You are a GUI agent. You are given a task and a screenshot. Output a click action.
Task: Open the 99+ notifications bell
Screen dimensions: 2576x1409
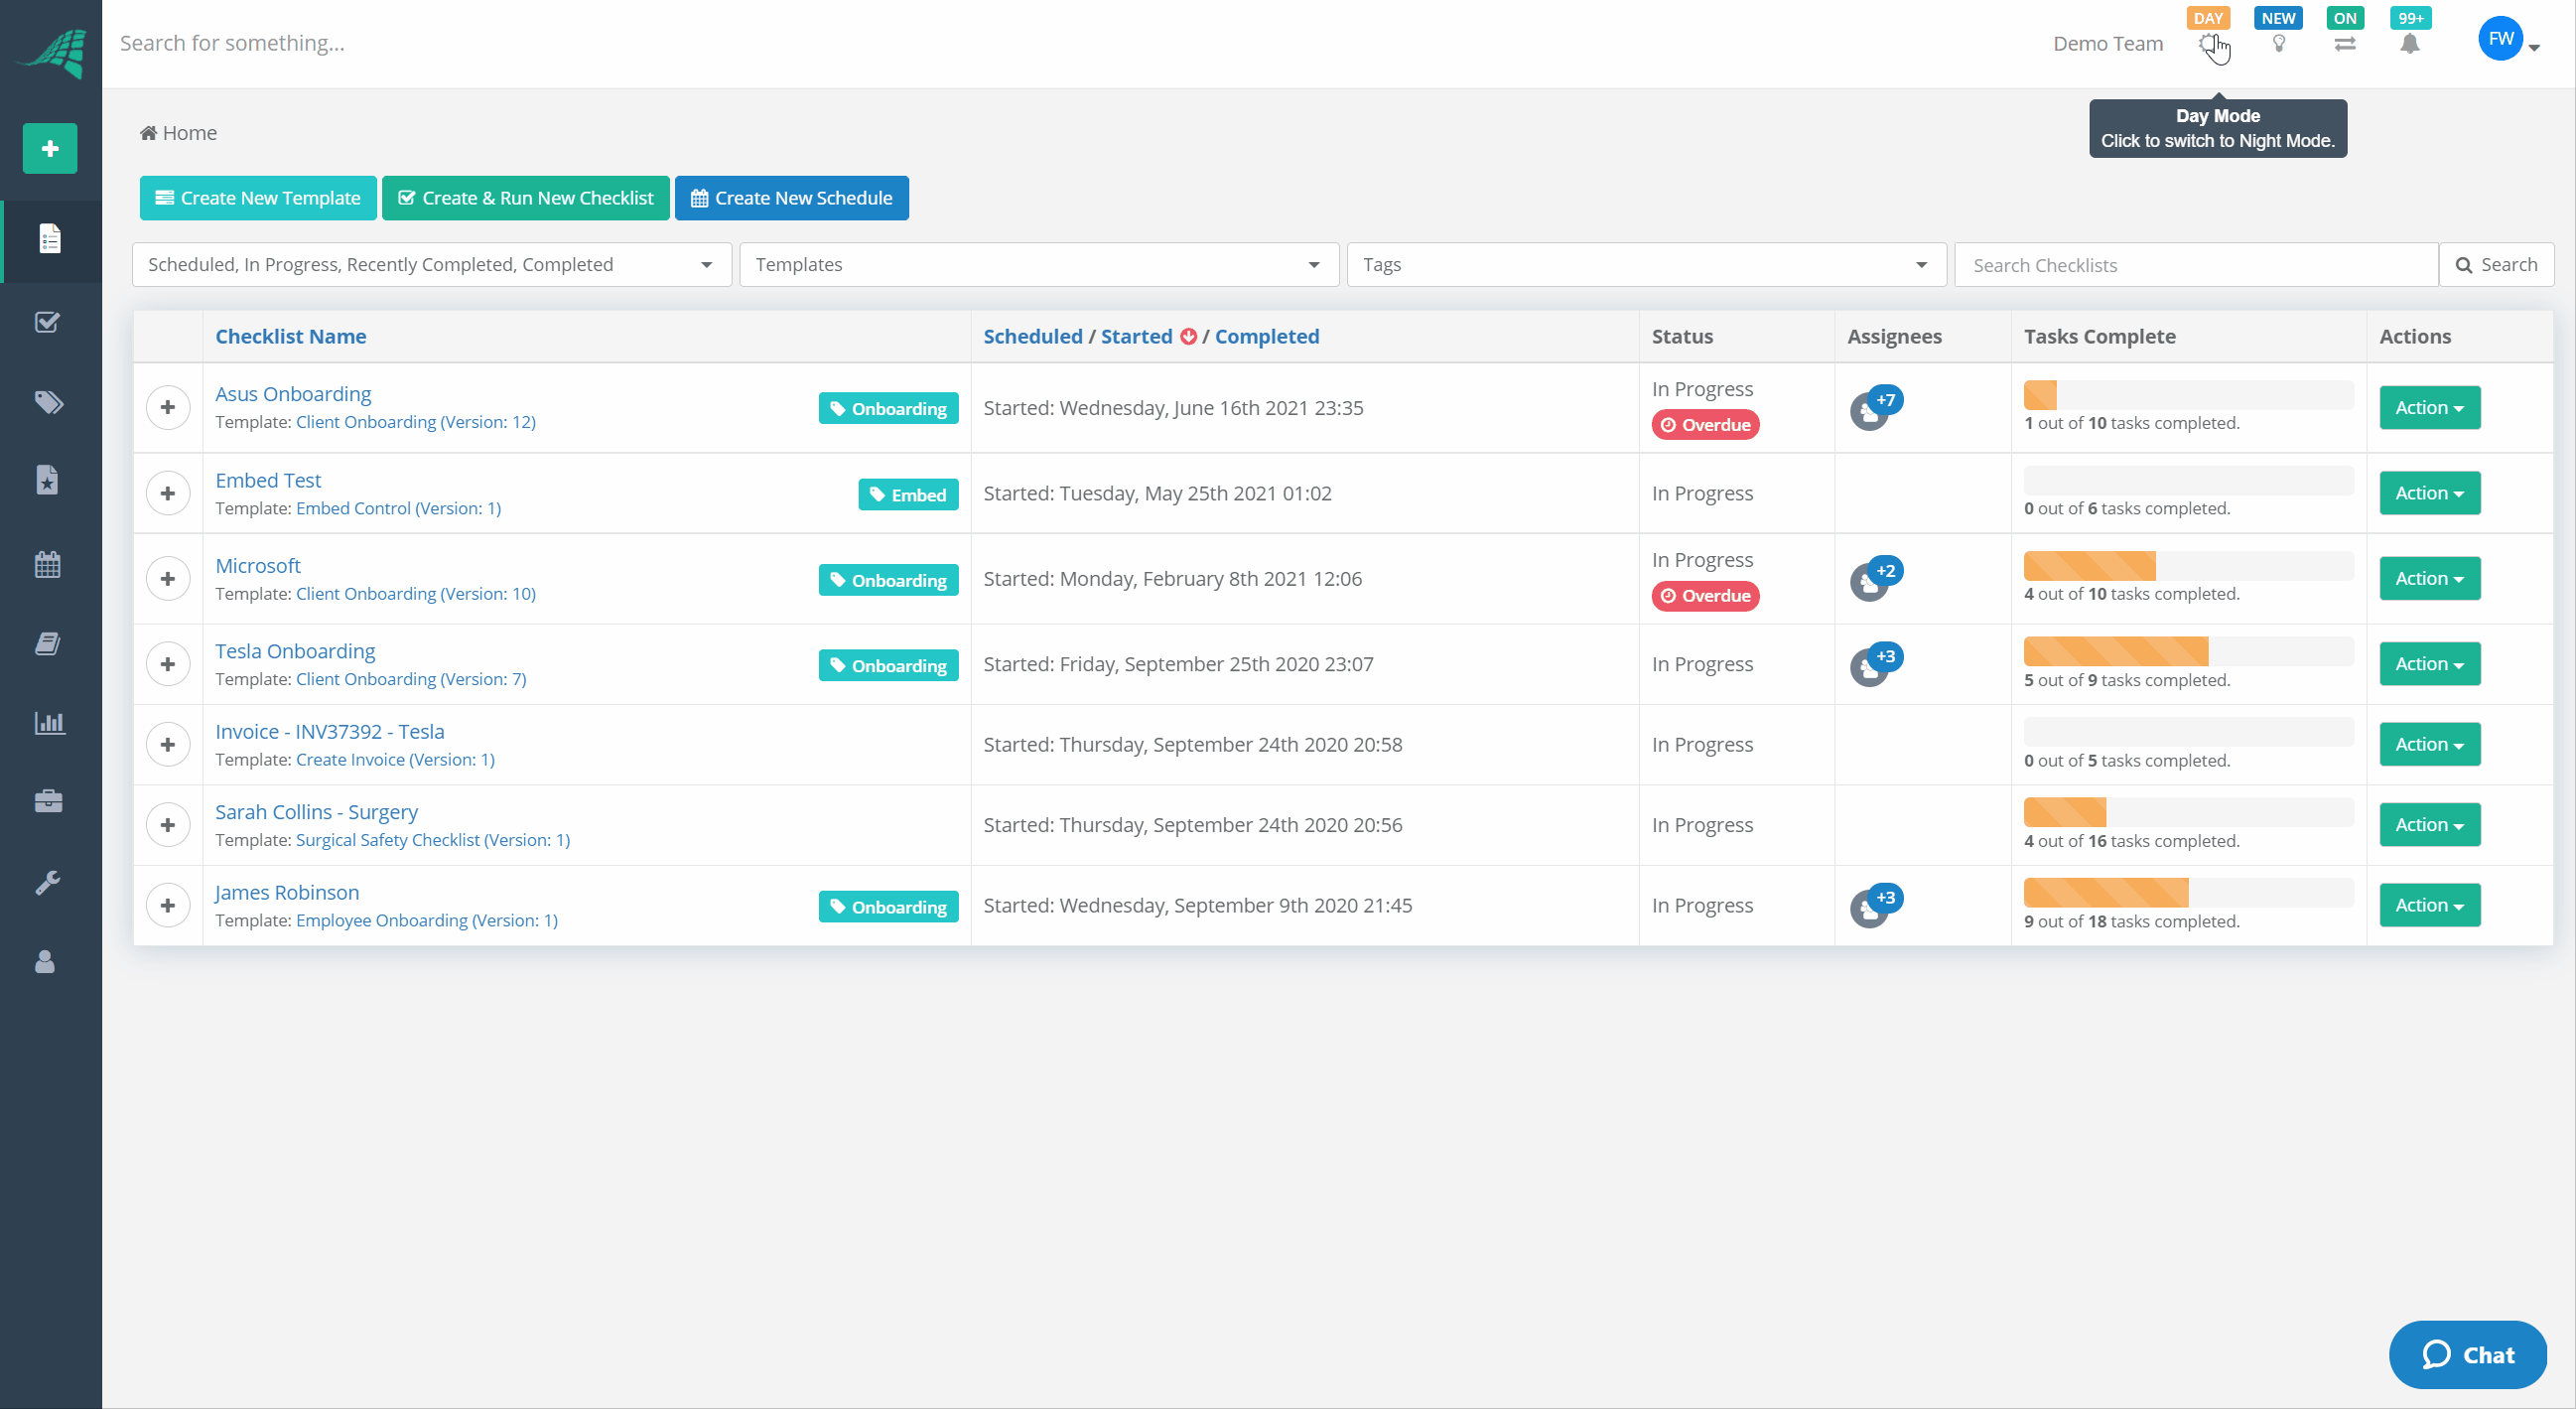(x=2410, y=44)
